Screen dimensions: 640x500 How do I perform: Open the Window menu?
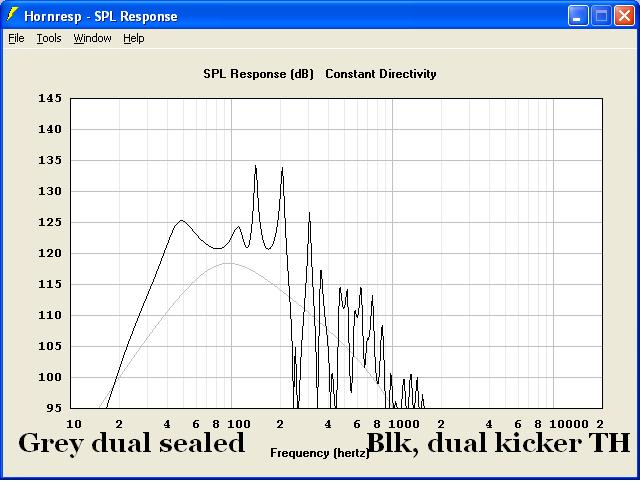tap(92, 38)
